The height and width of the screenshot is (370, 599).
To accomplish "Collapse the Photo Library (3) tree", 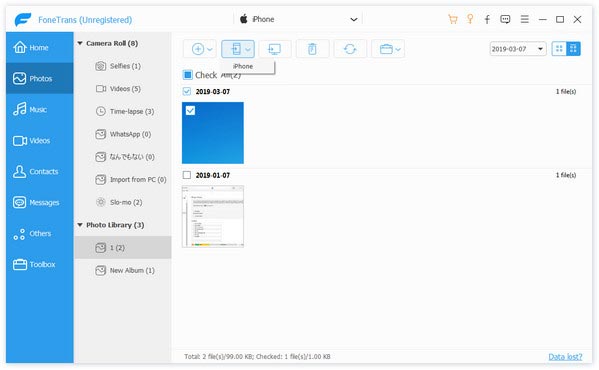I will click(80, 225).
